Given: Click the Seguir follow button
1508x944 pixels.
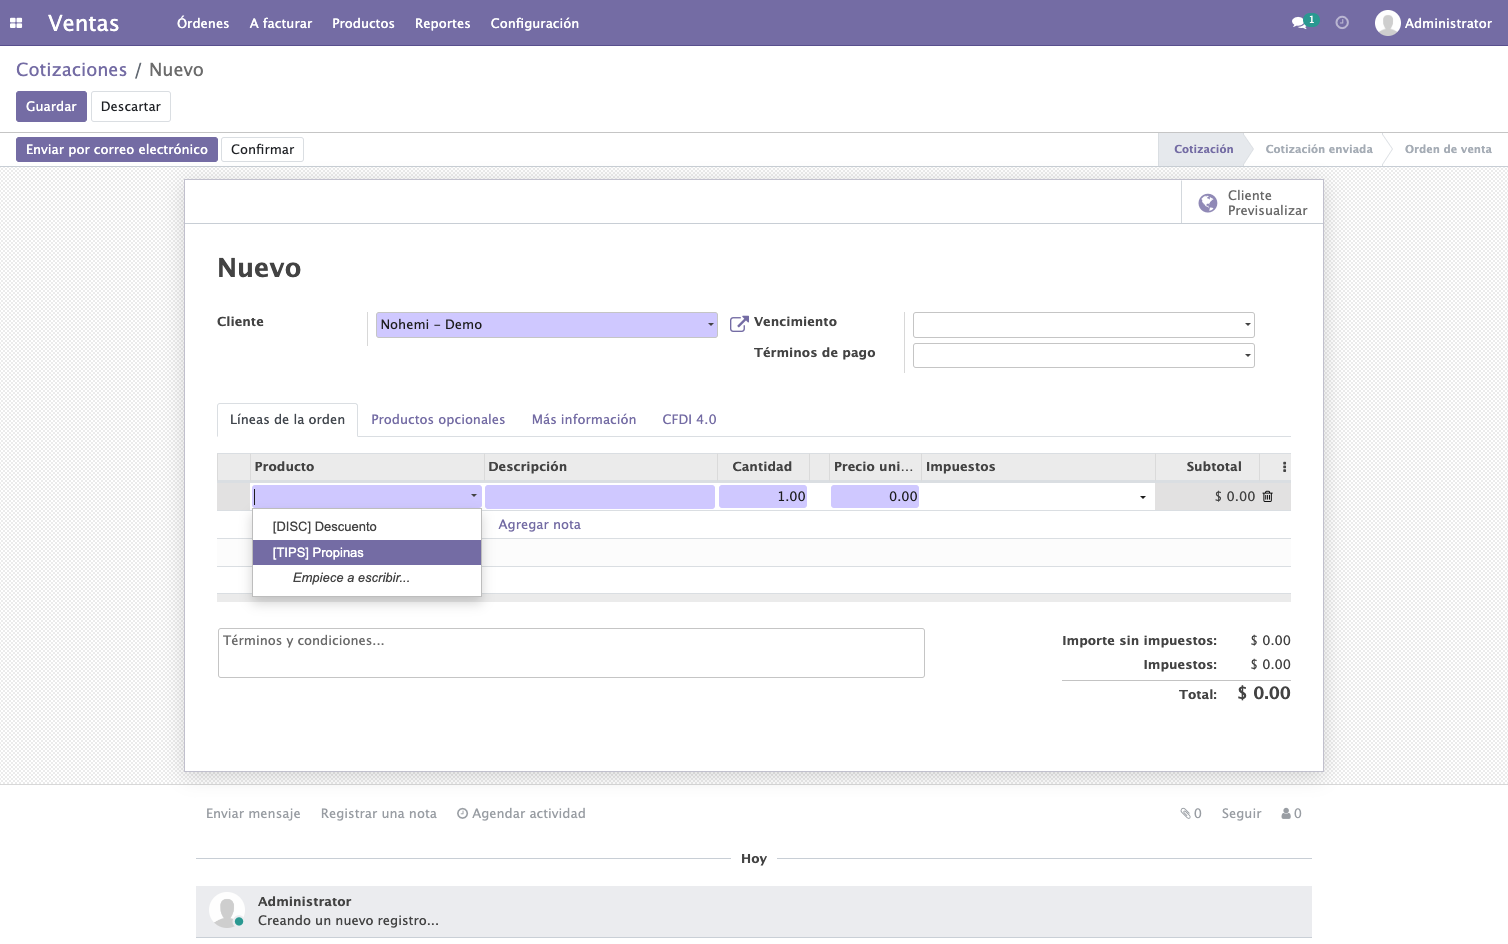Looking at the screenshot, I should (x=1242, y=814).
